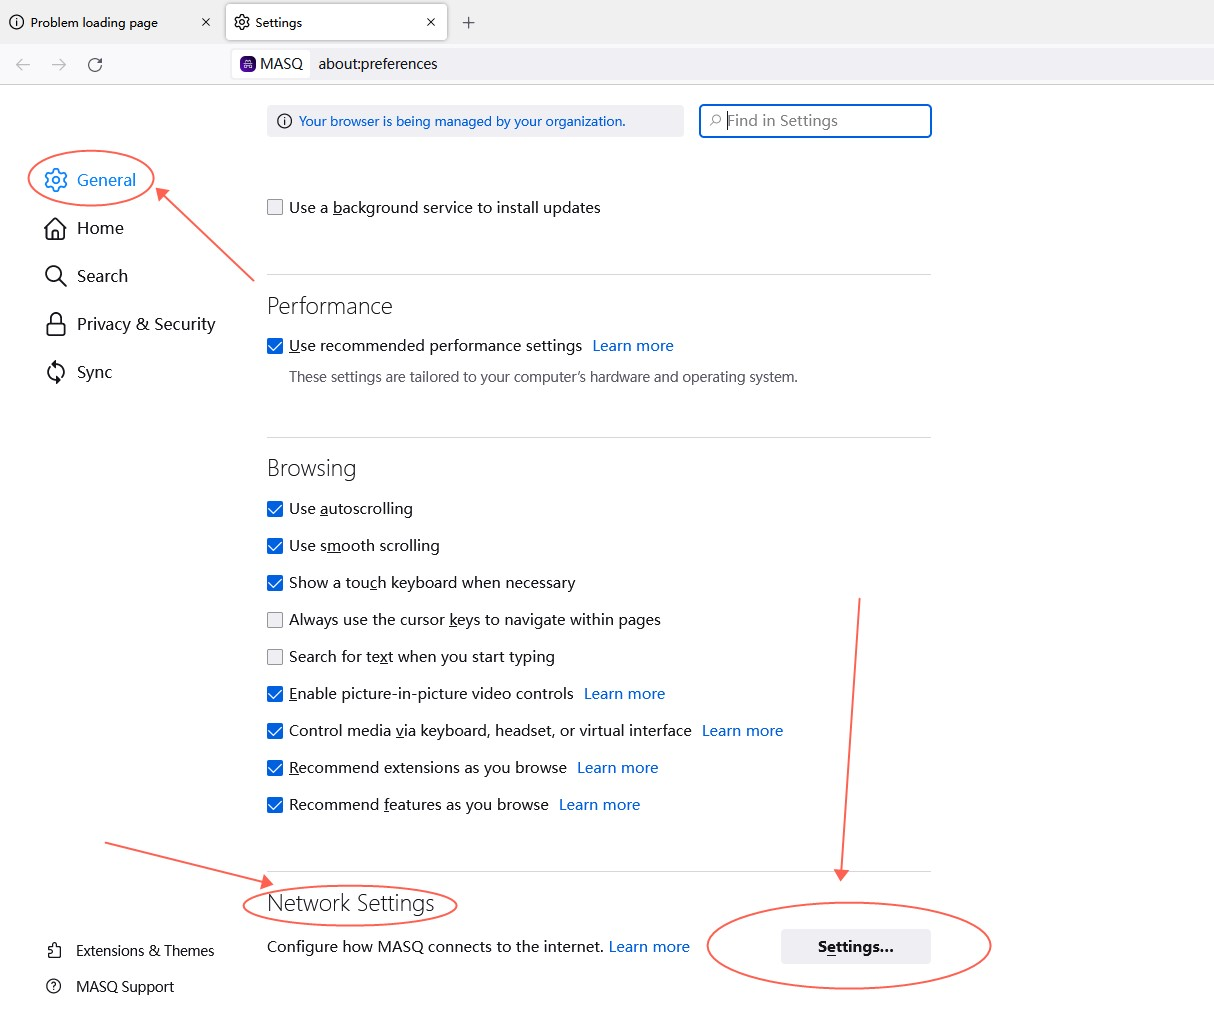
Task: Click the back navigation arrow
Action: coord(23,64)
